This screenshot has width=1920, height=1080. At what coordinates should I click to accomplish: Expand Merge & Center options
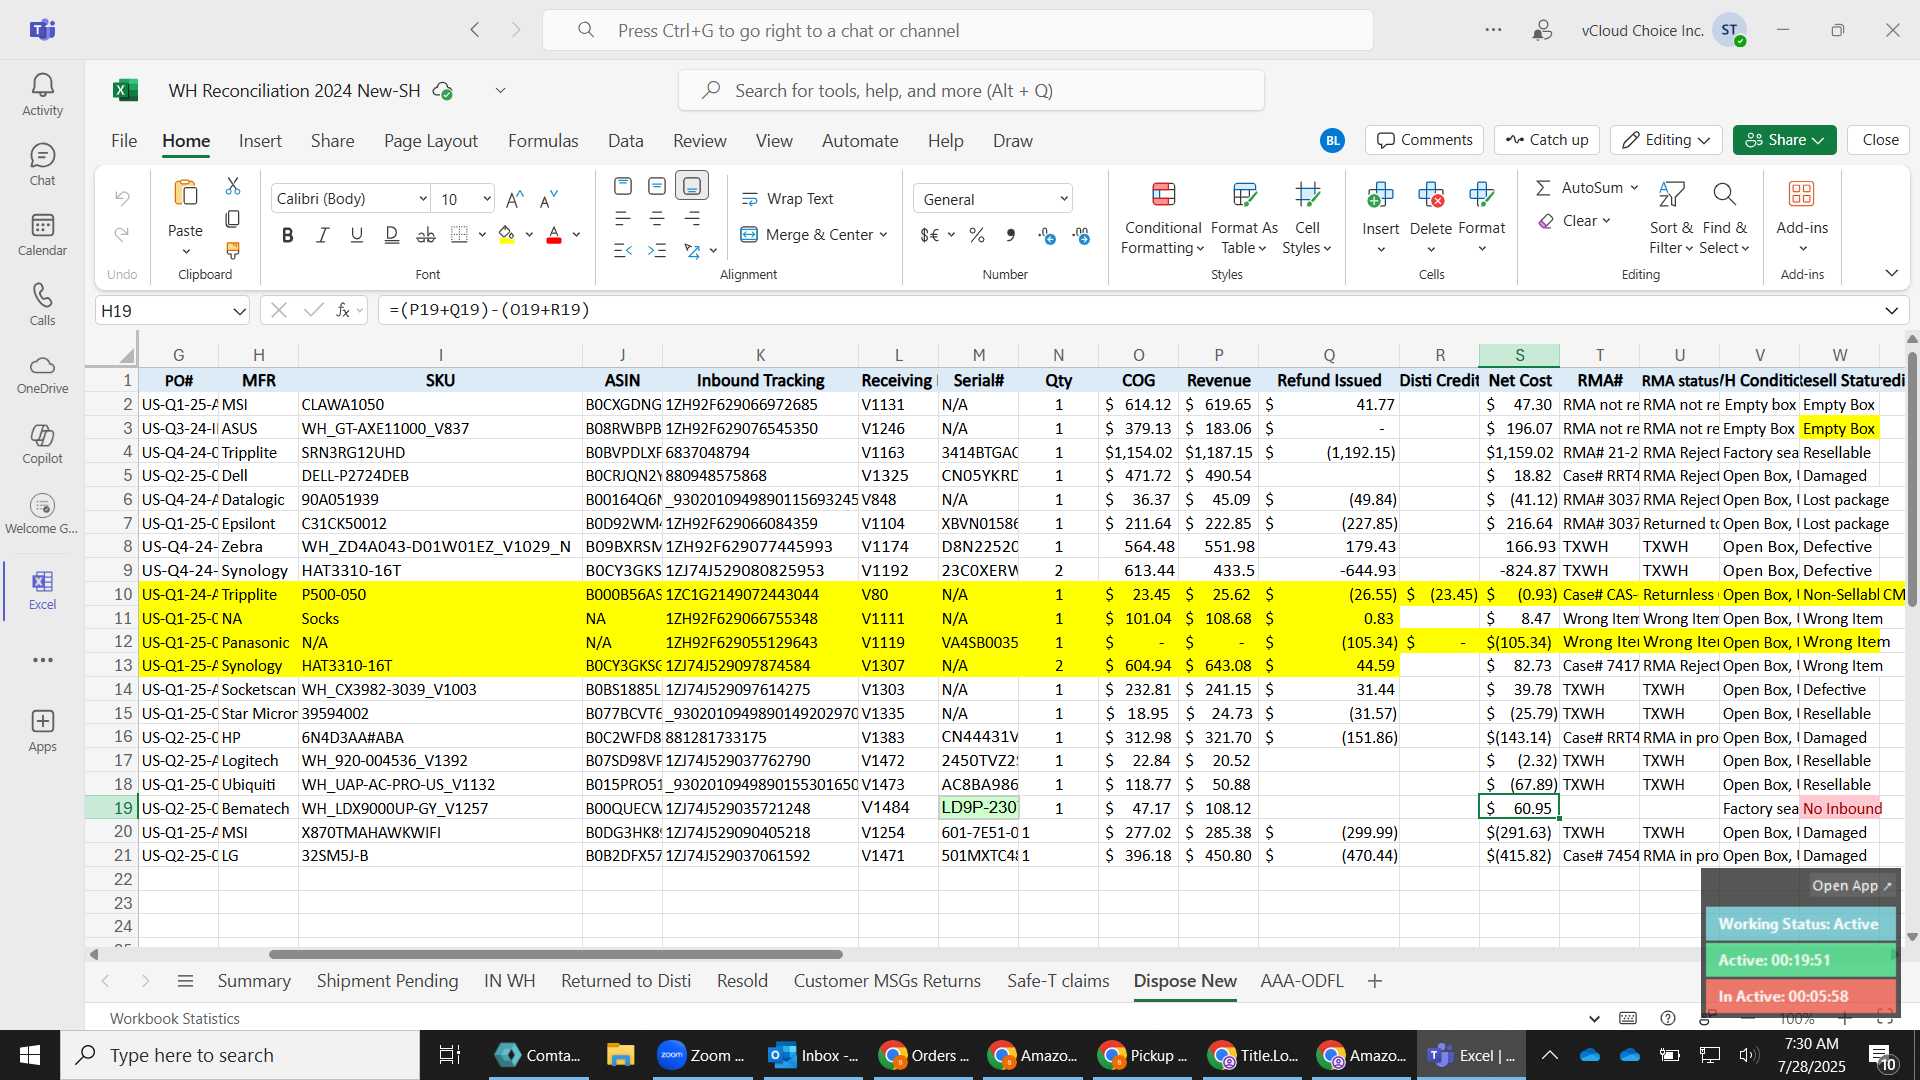(x=884, y=235)
